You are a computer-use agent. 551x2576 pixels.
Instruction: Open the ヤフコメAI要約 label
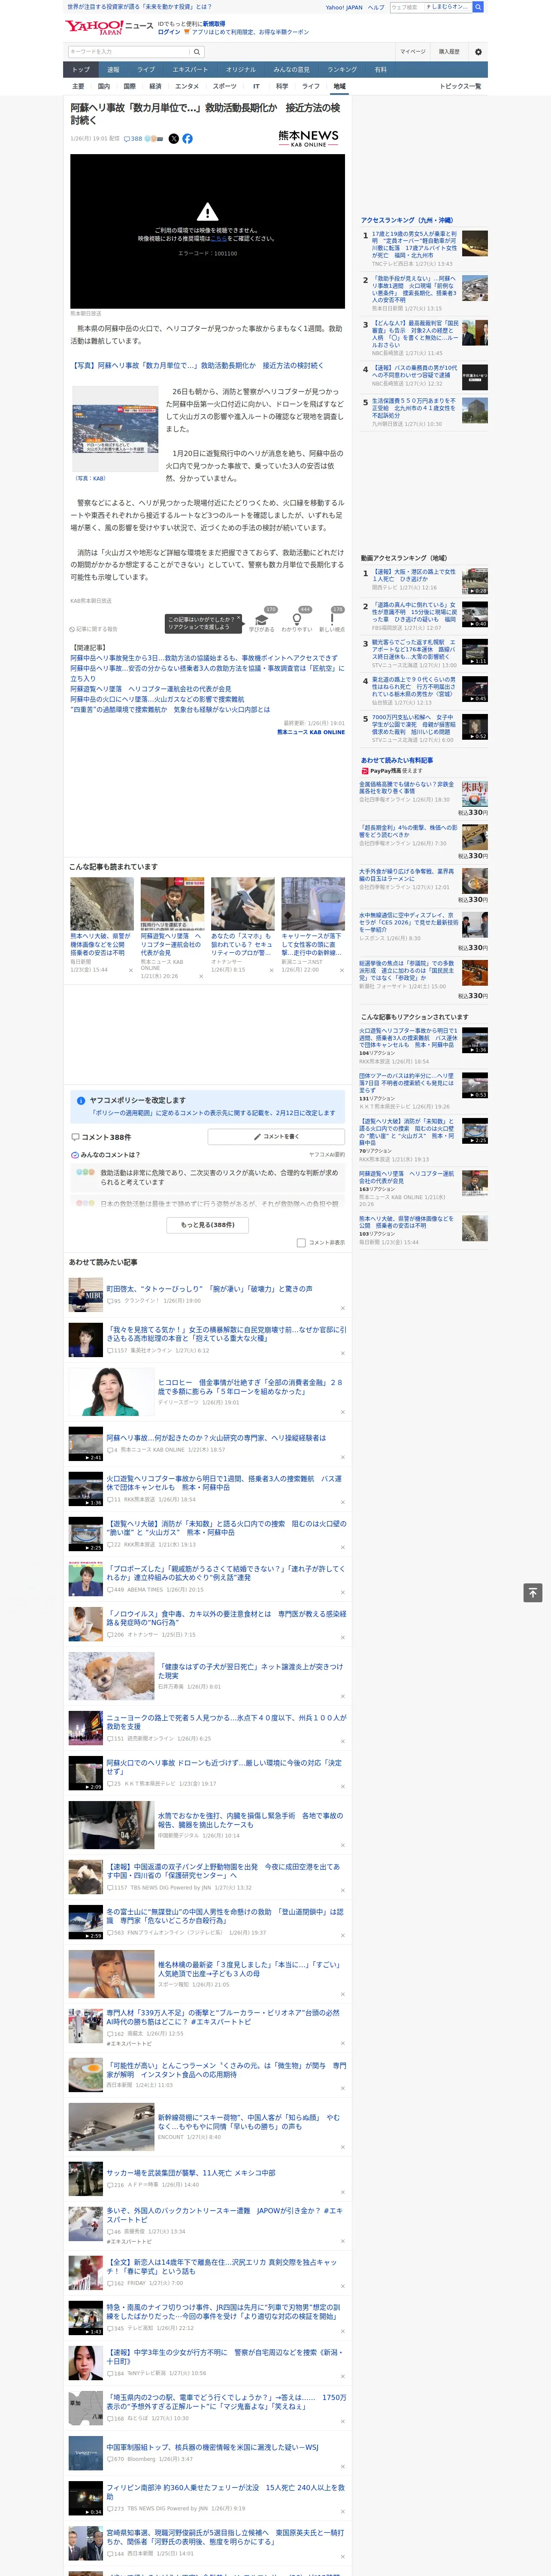pos(327,1155)
